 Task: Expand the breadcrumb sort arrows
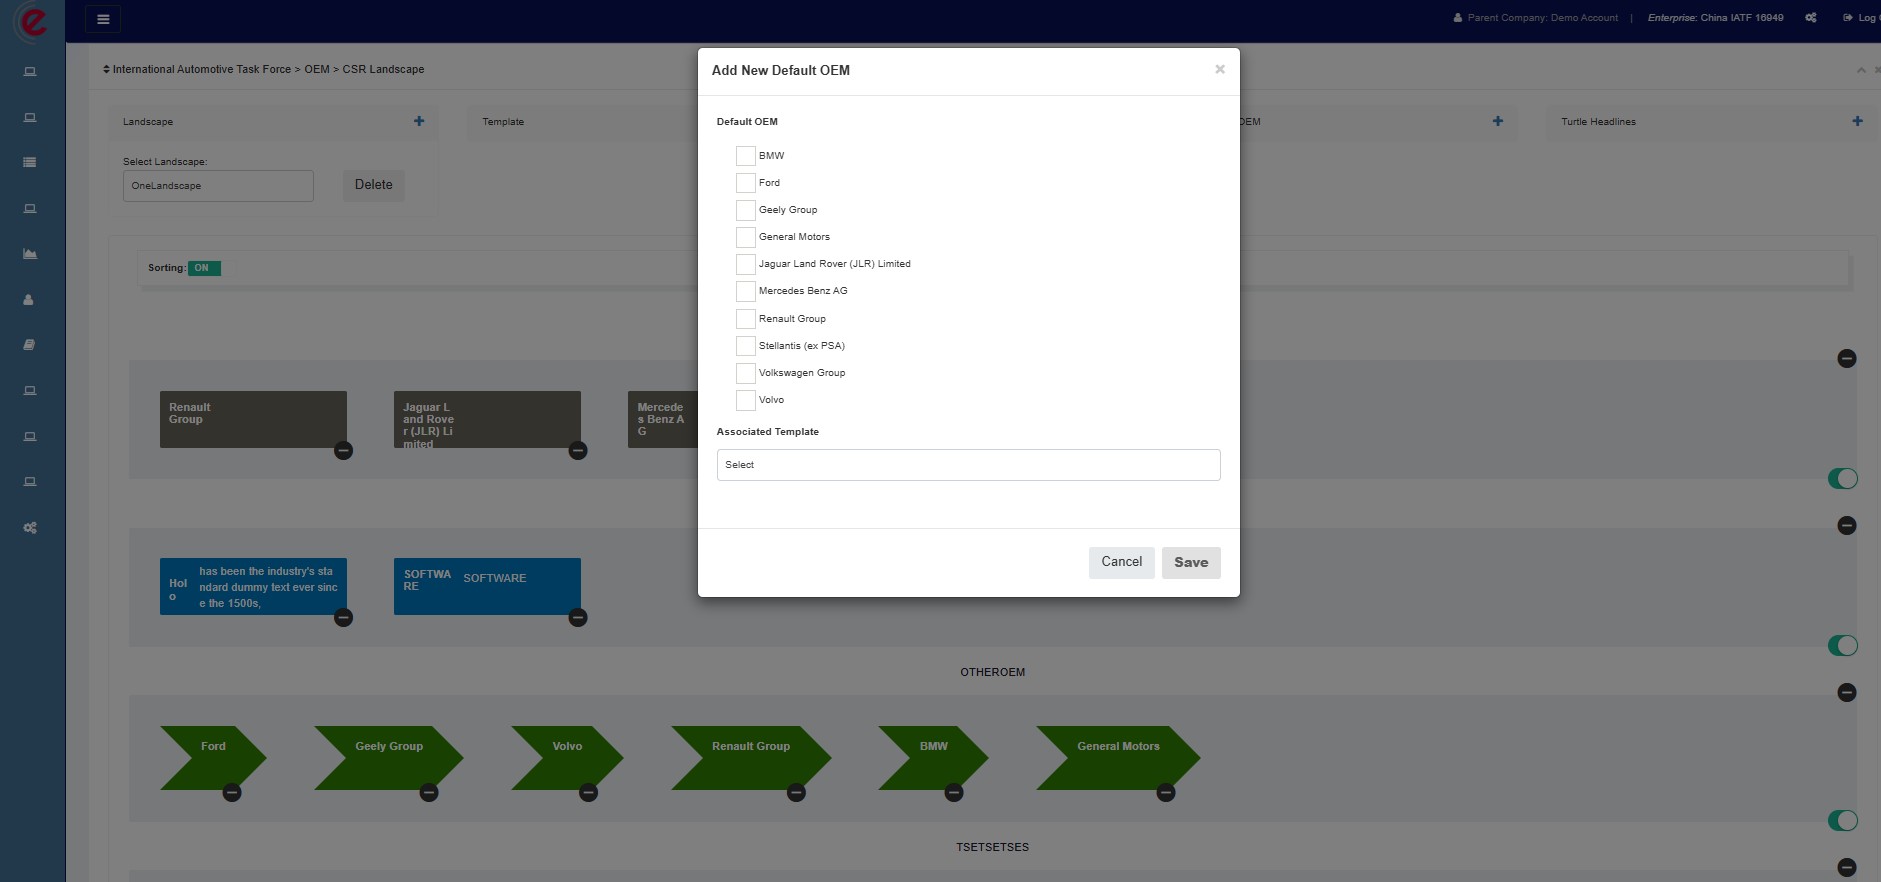click(x=106, y=69)
